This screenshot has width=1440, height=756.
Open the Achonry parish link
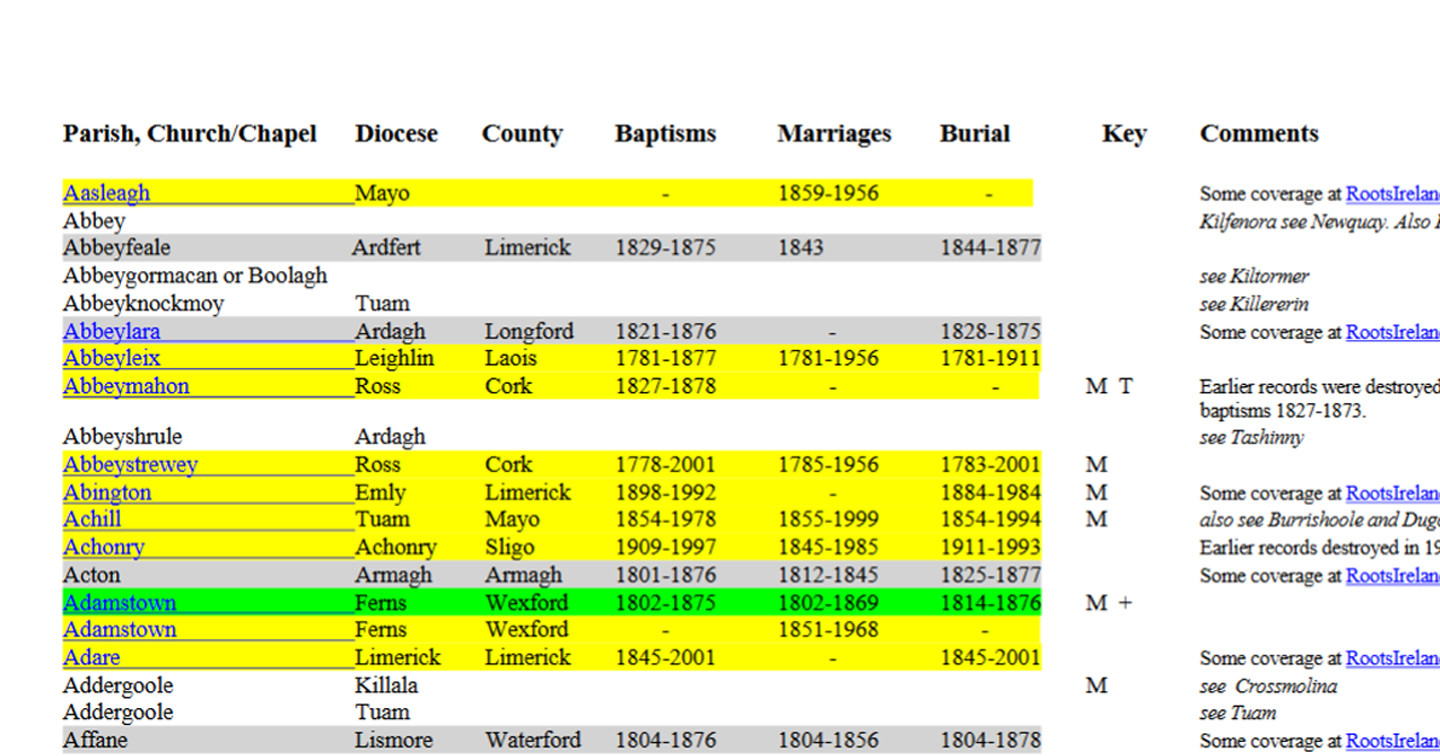pos(104,547)
